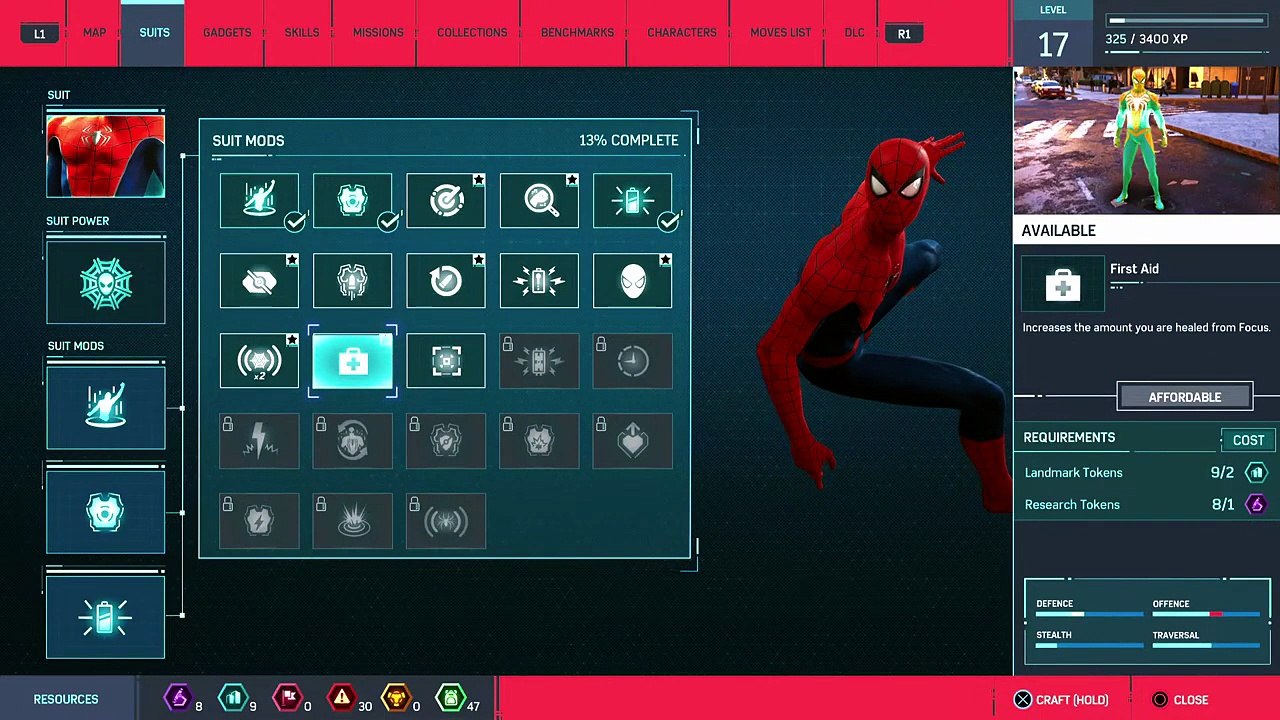Click the DEFENCE stat bar
Image resolution: width=1280 pixels, height=720 pixels.
pos(1089,614)
